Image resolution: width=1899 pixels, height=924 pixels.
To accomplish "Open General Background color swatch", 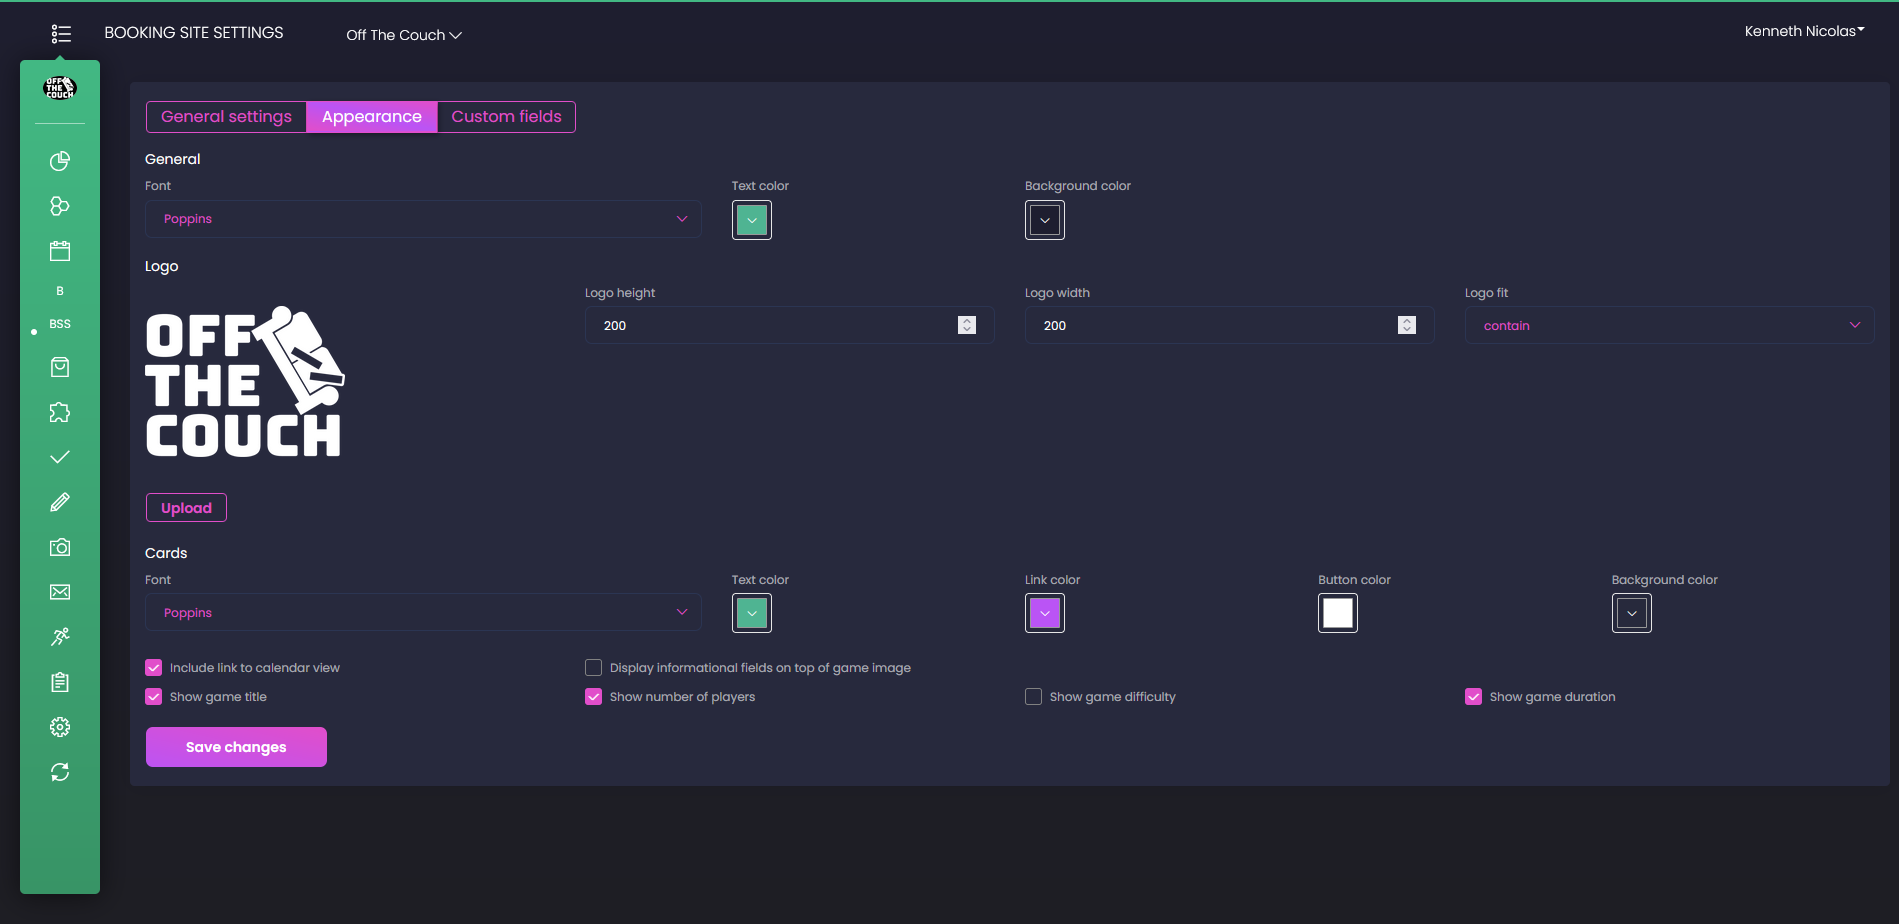I will pos(1045,220).
